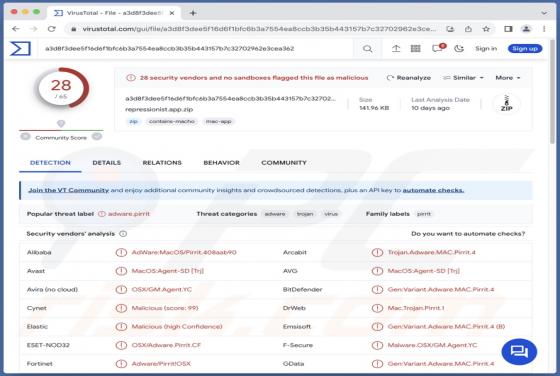
Task: Select the DETECTION tab
Action: 50,163
